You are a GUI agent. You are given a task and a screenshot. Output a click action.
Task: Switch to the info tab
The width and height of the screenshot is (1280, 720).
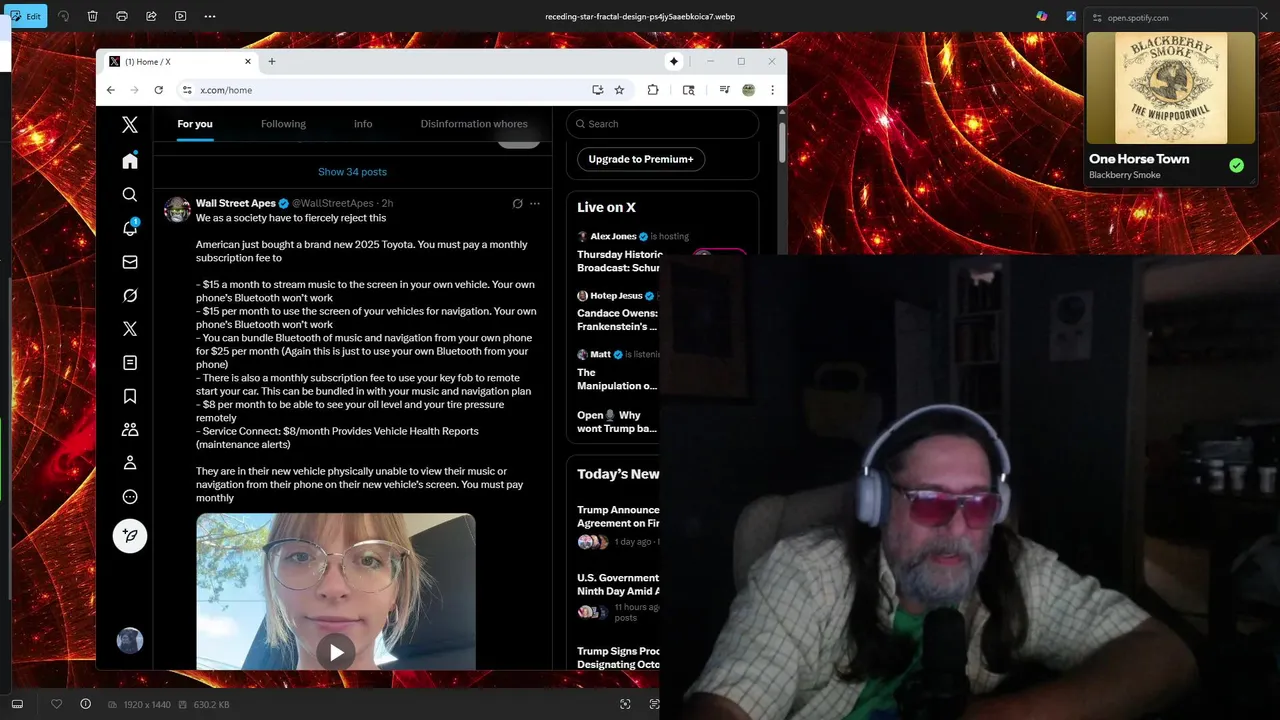point(363,124)
